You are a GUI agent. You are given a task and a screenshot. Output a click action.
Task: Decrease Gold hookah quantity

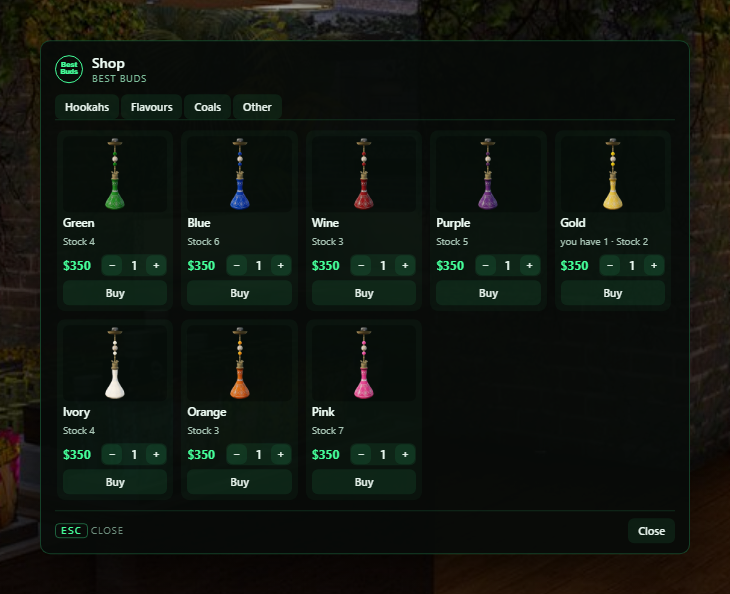(610, 265)
